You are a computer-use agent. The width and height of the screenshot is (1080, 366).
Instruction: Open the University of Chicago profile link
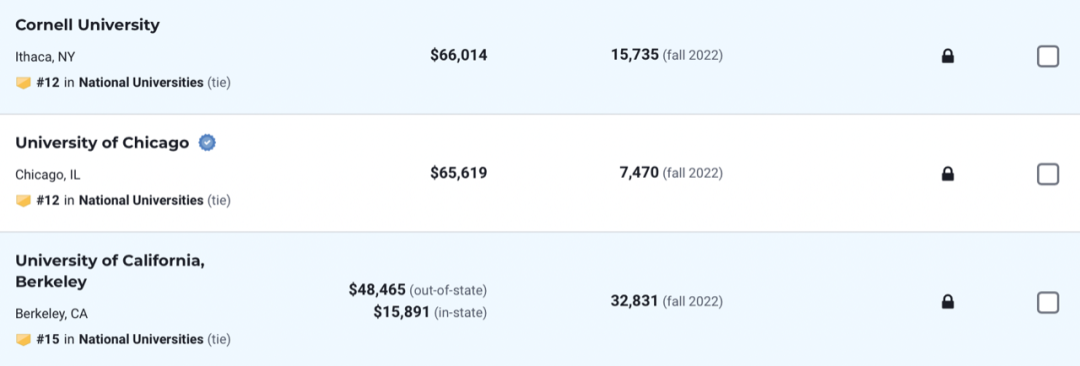102,143
